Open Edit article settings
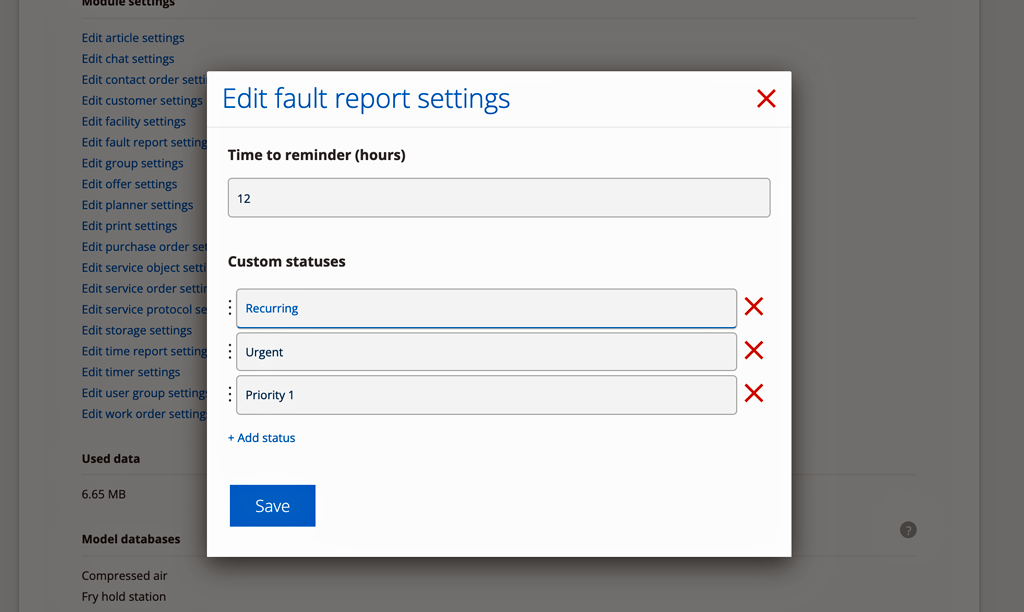1024x612 pixels. point(133,38)
